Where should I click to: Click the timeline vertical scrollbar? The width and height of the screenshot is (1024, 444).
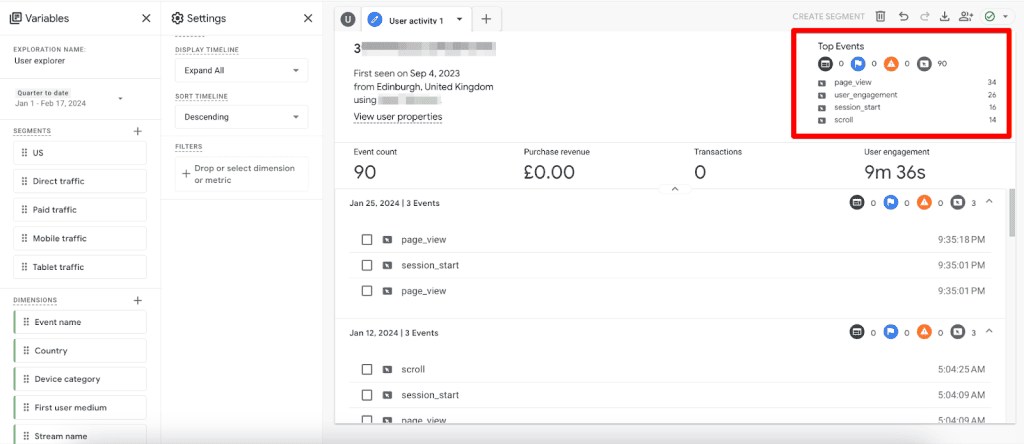1012,214
